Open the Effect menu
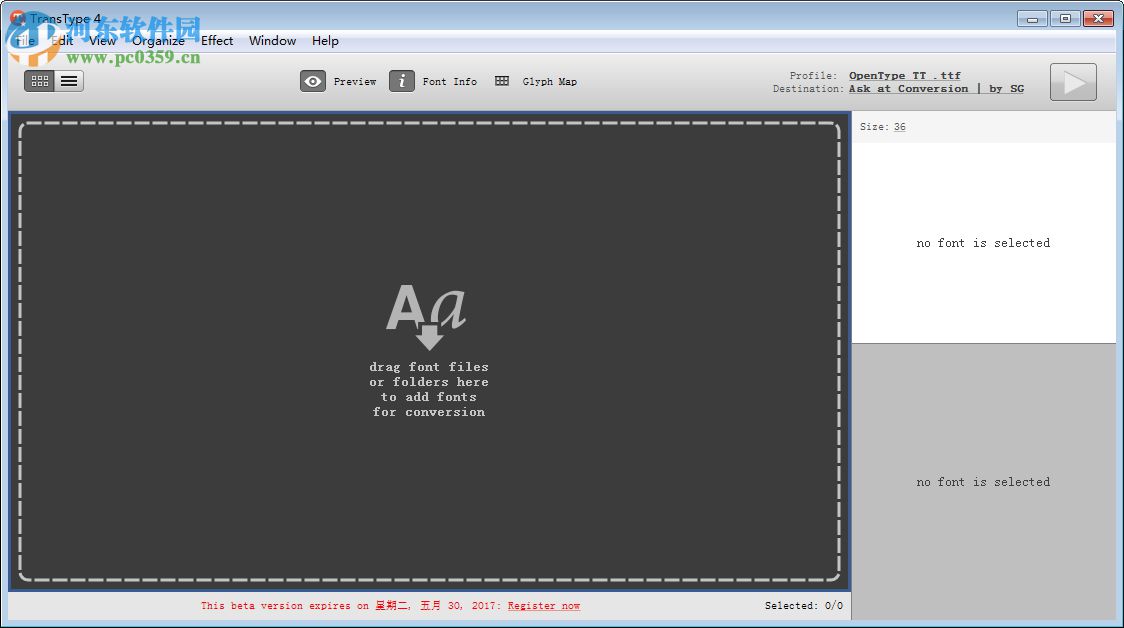1124x628 pixels. tap(216, 40)
